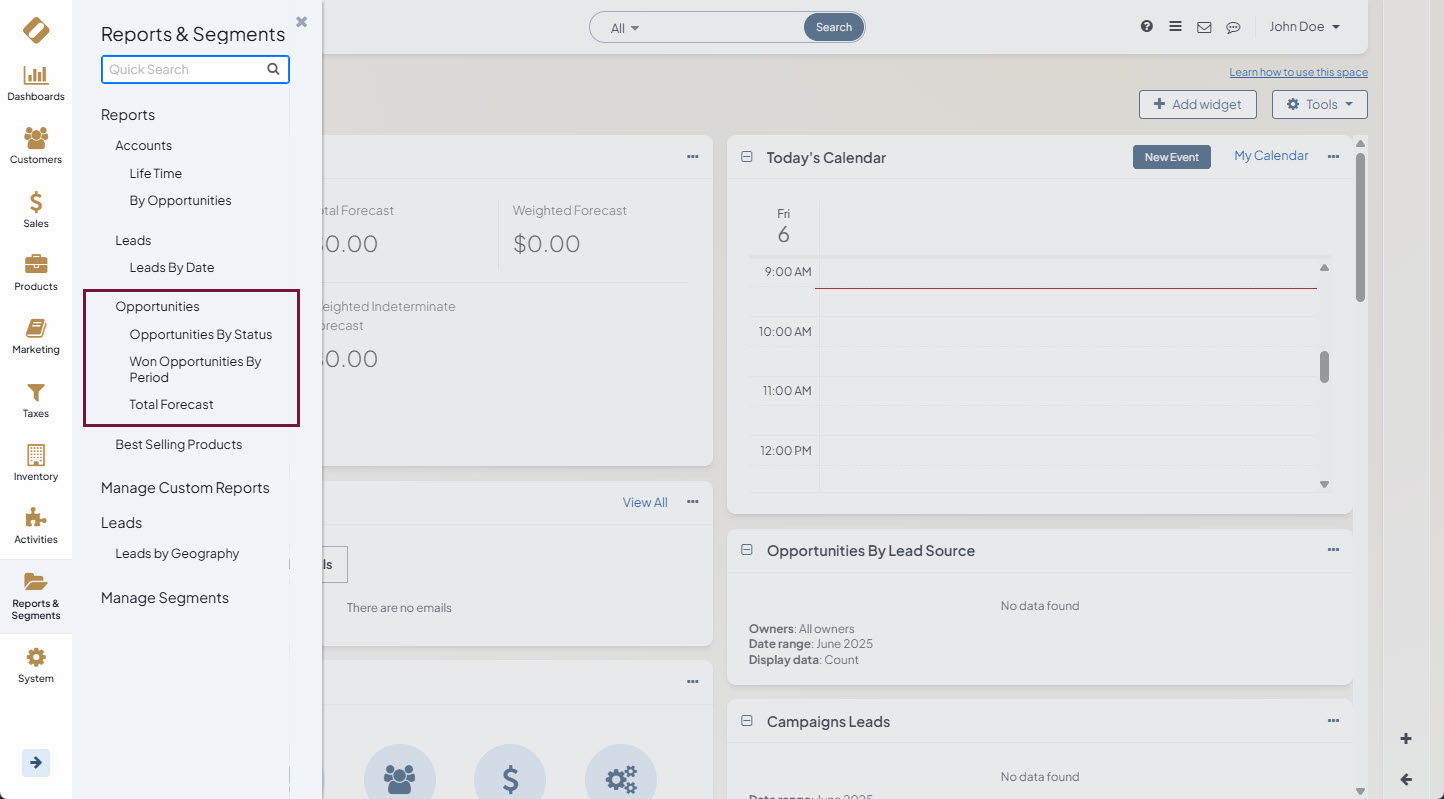The width and height of the screenshot is (1444, 799).
Task: Expand the Tools dropdown button
Action: [x=1319, y=104]
